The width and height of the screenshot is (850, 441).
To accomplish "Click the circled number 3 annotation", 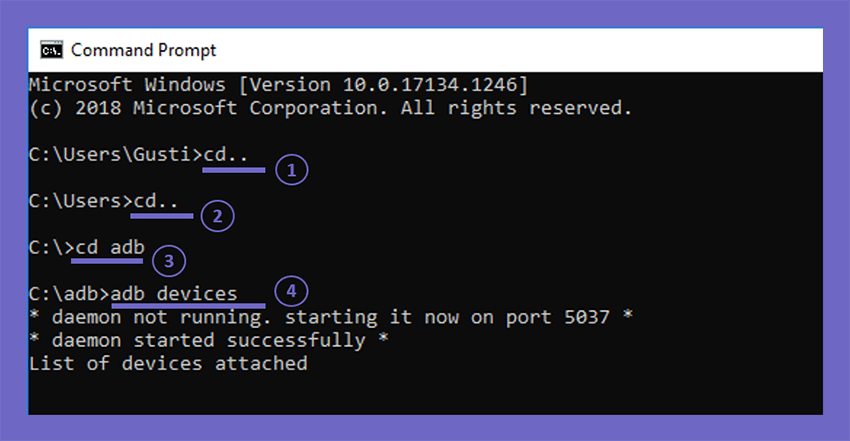I will pos(169,261).
